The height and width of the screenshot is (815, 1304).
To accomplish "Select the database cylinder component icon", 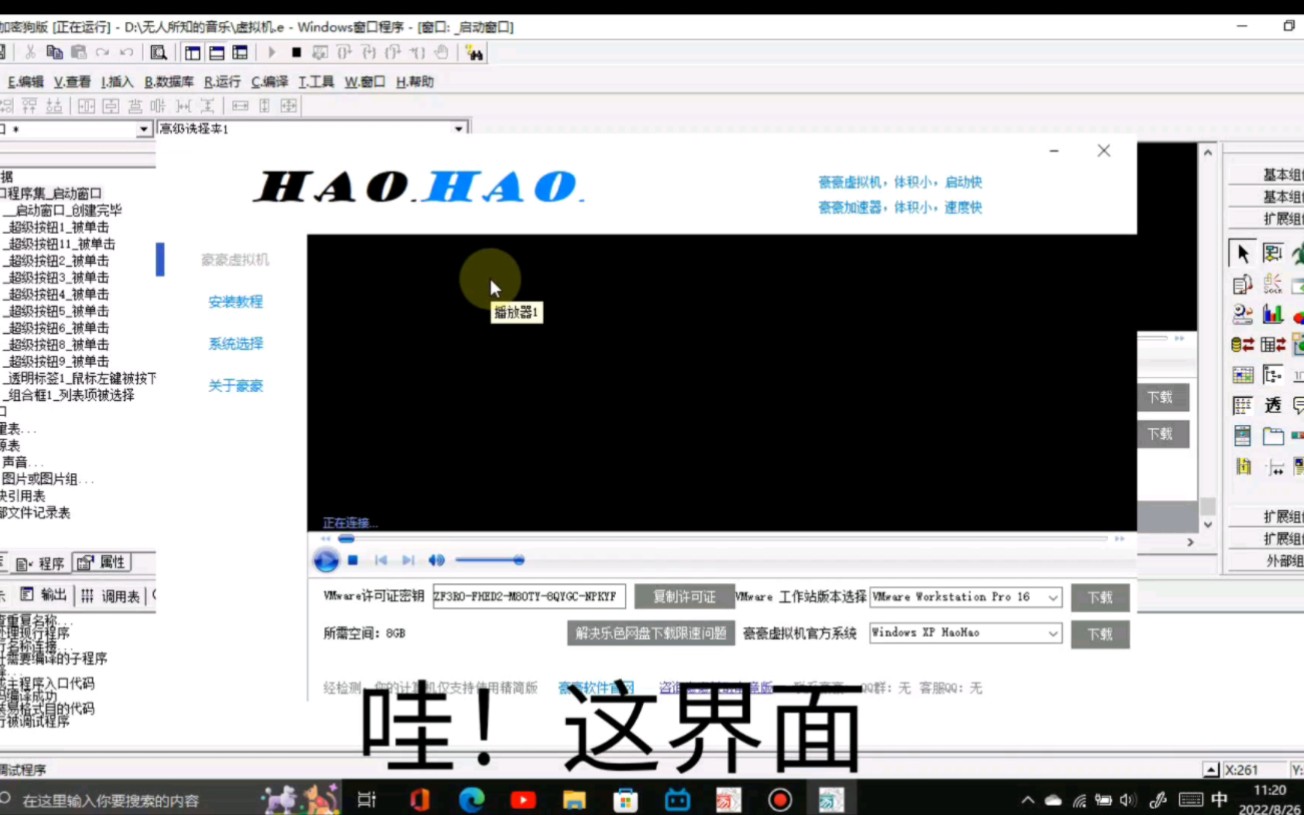I will (x=1243, y=344).
